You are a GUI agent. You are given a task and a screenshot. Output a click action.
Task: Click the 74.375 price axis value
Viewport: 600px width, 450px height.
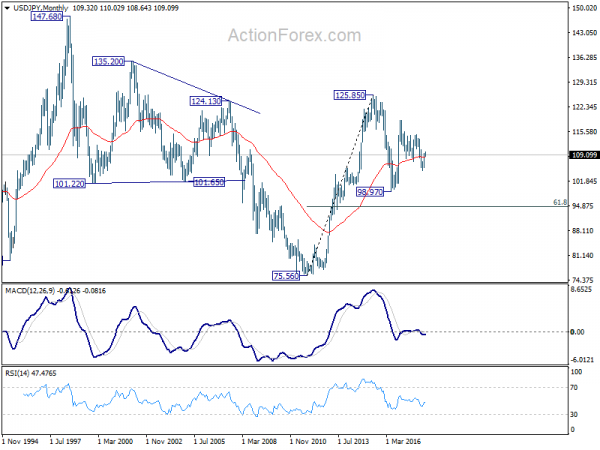[582, 280]
